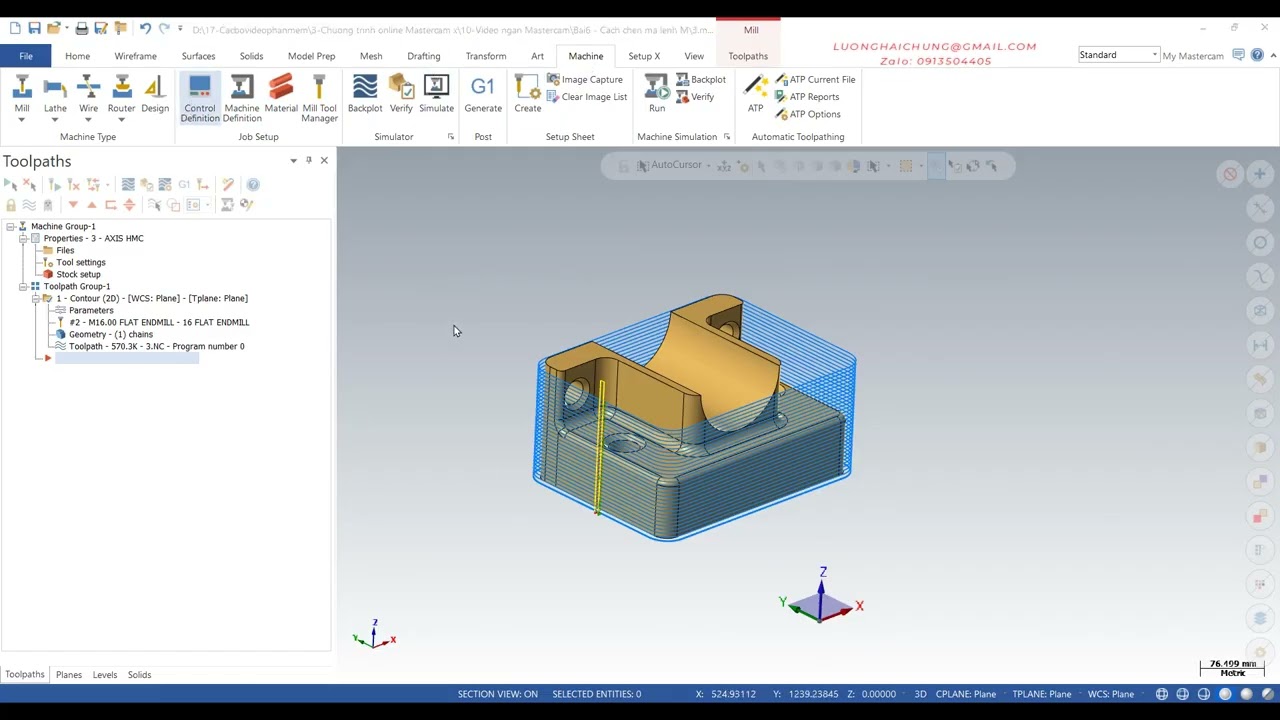Switch to the Surfaces ribbon tab
Image resolution: width=1280 pixels, height=720 pixels.
[198, 56]
